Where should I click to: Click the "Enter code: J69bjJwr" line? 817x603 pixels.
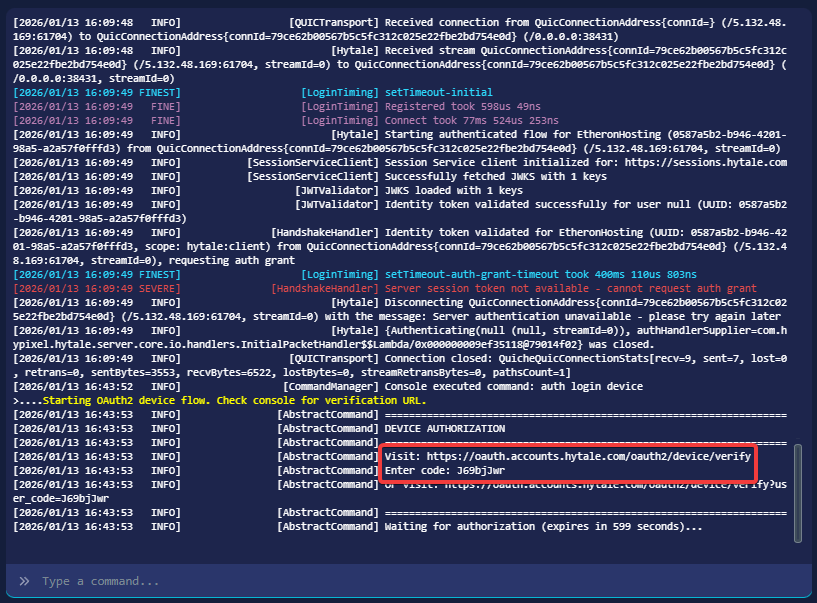point(445,470)
